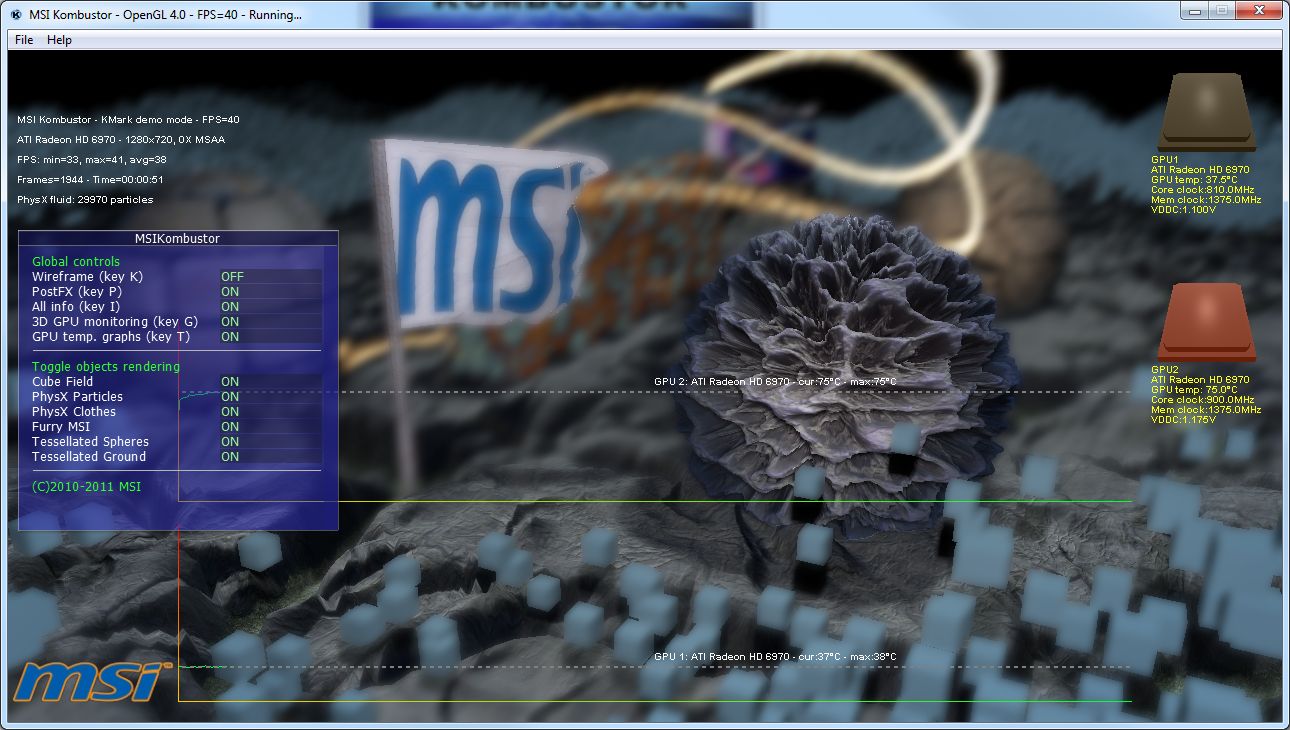Image resolution: width=1290 pixels, height=730 pixels.
Task: Toggle All info ON value
Action: click(230, 307)
